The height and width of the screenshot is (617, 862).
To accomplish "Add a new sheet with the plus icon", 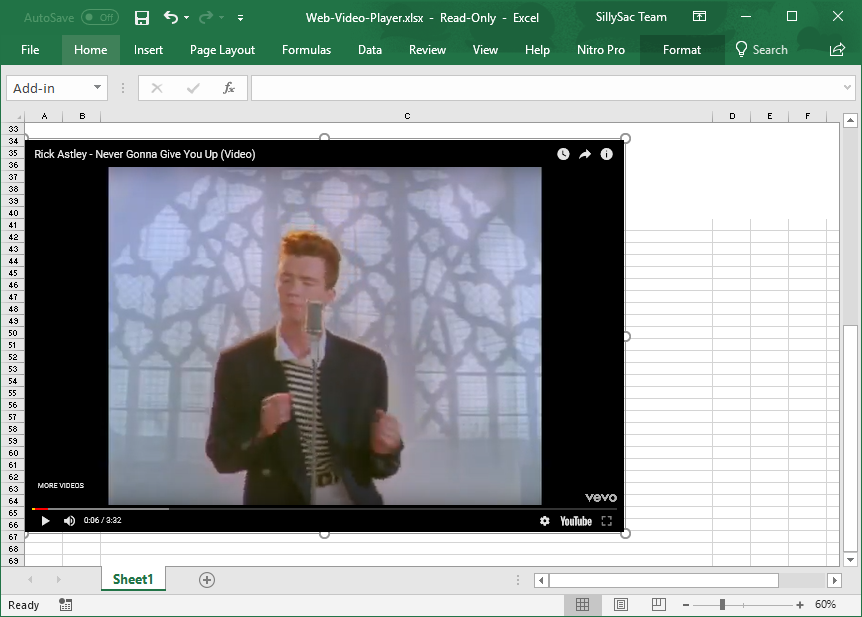I will point(207,580).
